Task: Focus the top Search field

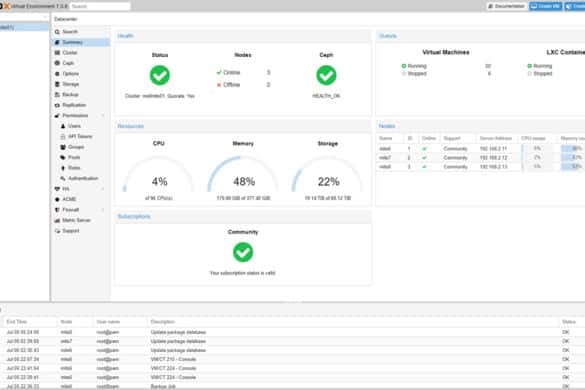Action: (100, 6)
